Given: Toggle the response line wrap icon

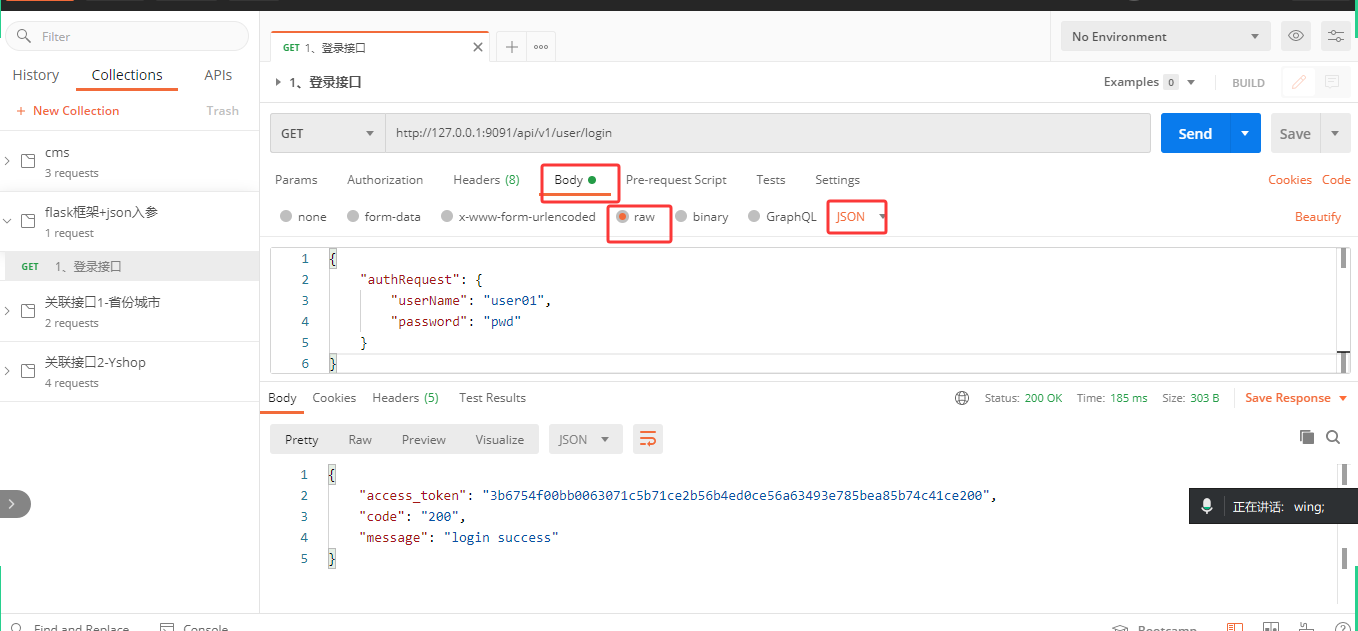Looking at the screenshot, I should pyautogui.click(x=648, y=439).
